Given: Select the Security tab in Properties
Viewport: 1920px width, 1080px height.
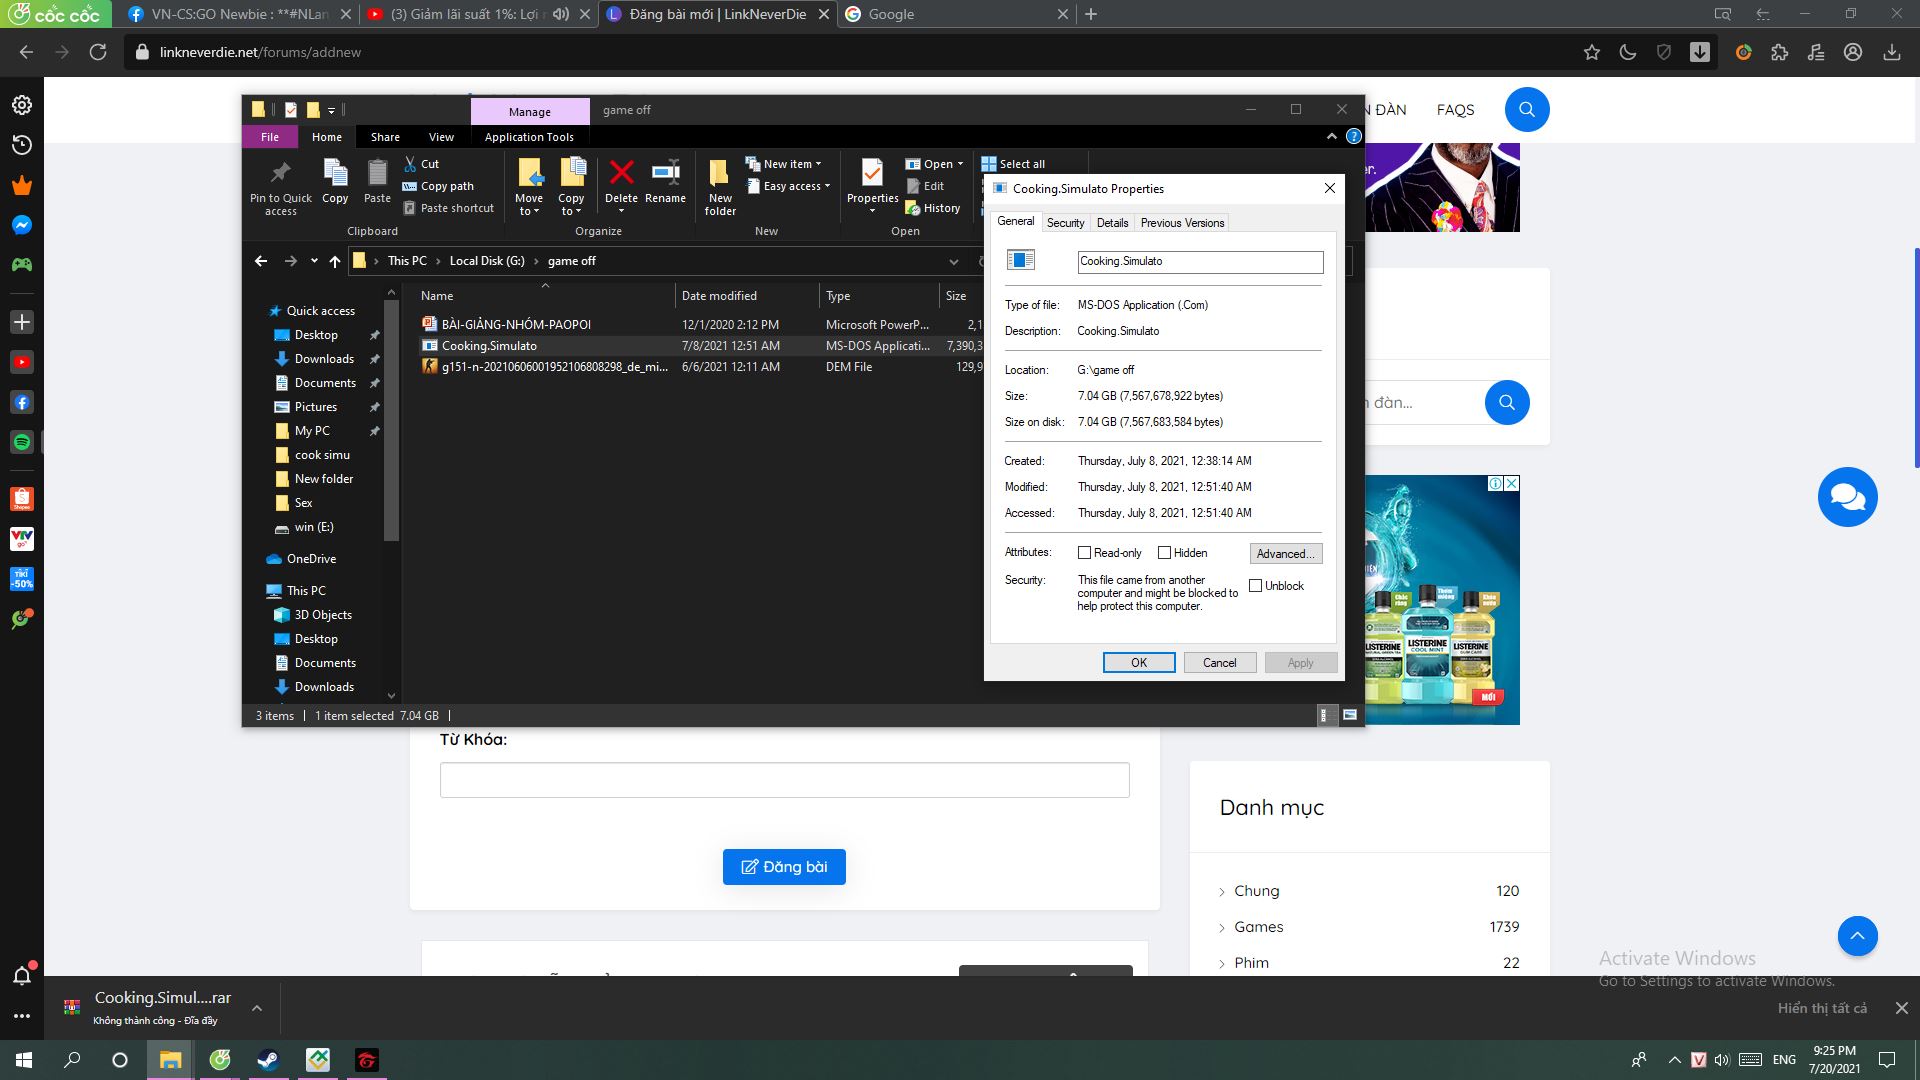Looking at the screenshot, I should (1064, 222).
